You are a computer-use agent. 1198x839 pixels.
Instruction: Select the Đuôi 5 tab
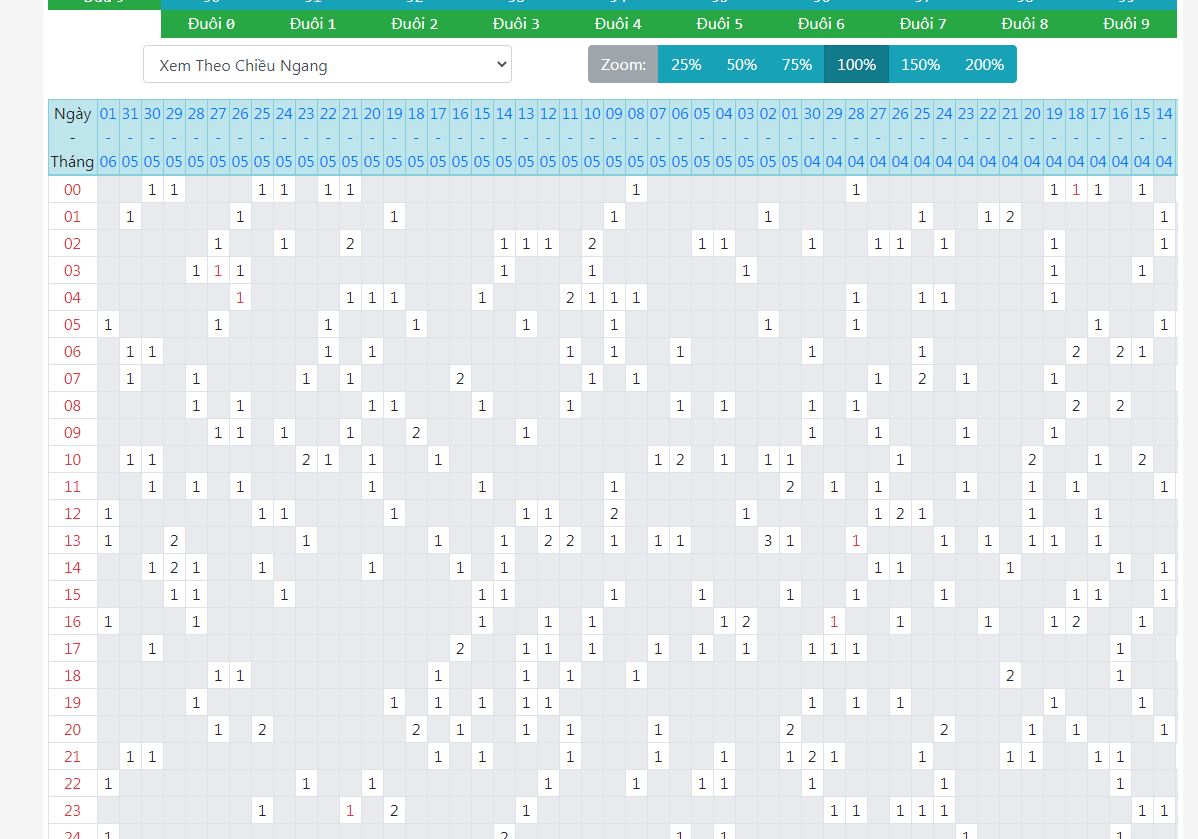[719, 23]
